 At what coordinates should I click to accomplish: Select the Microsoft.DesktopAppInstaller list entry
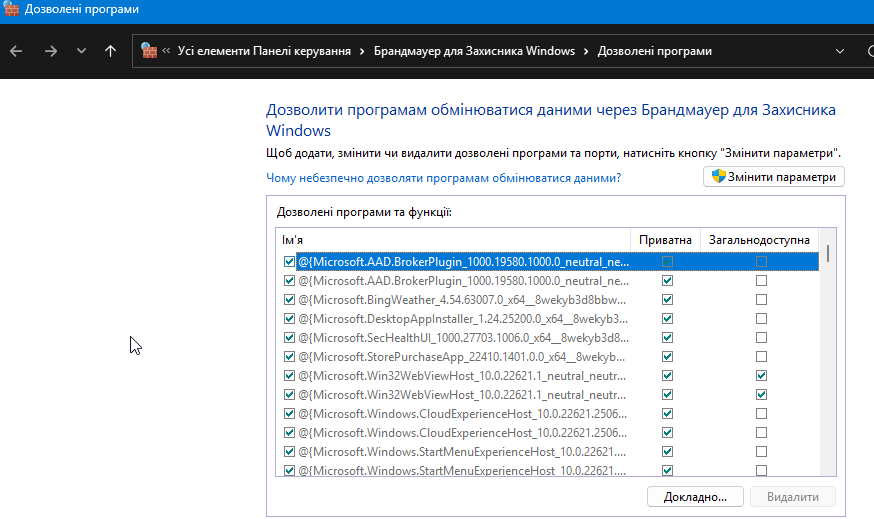(x=463, y=319)
